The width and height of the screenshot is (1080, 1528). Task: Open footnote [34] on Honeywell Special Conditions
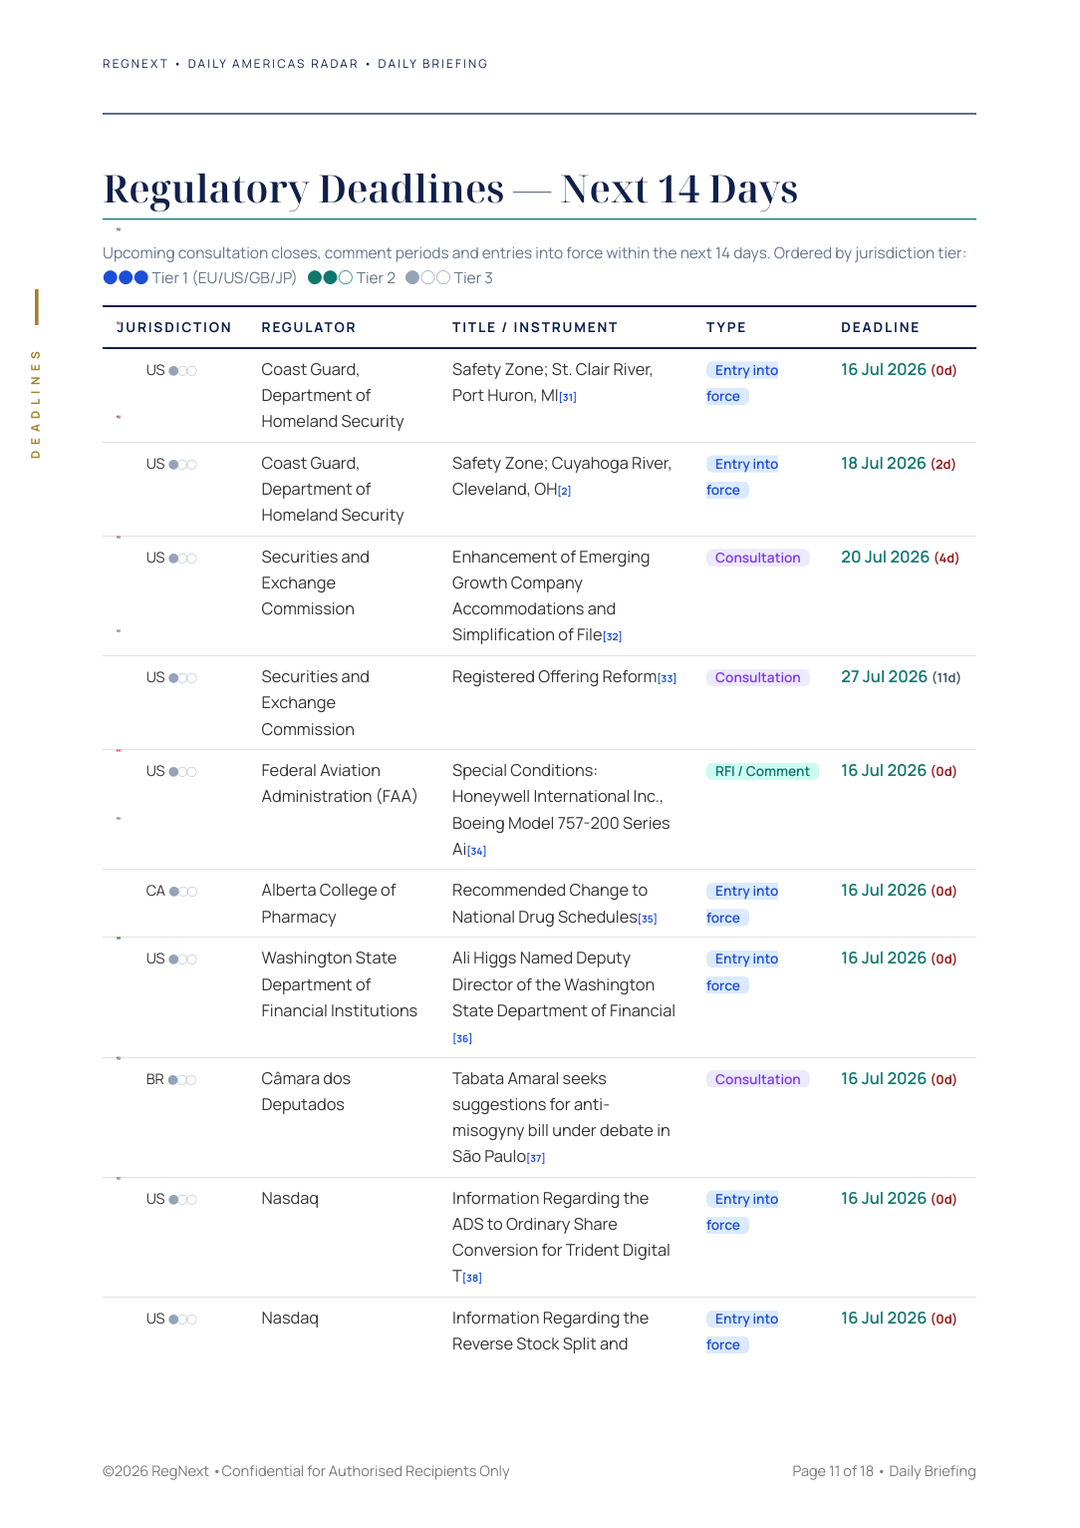[x=477, y=851]
